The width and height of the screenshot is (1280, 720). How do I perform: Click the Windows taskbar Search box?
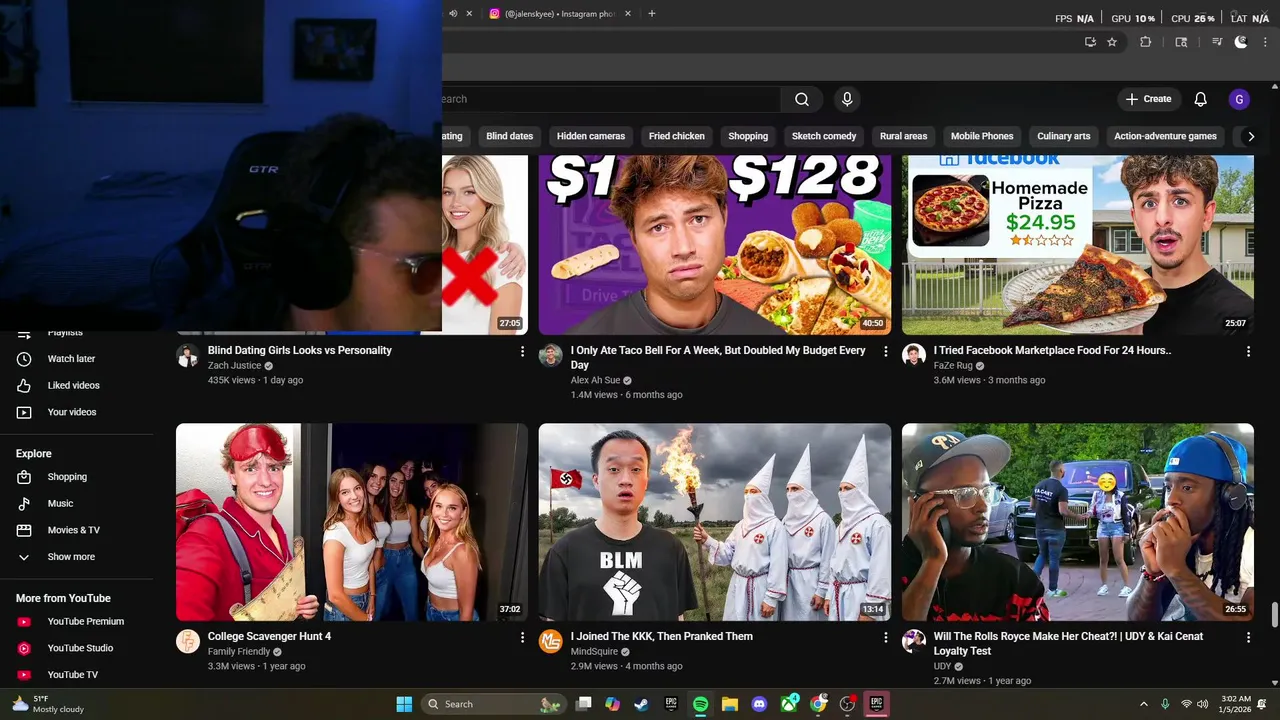[x=494, y=704]
